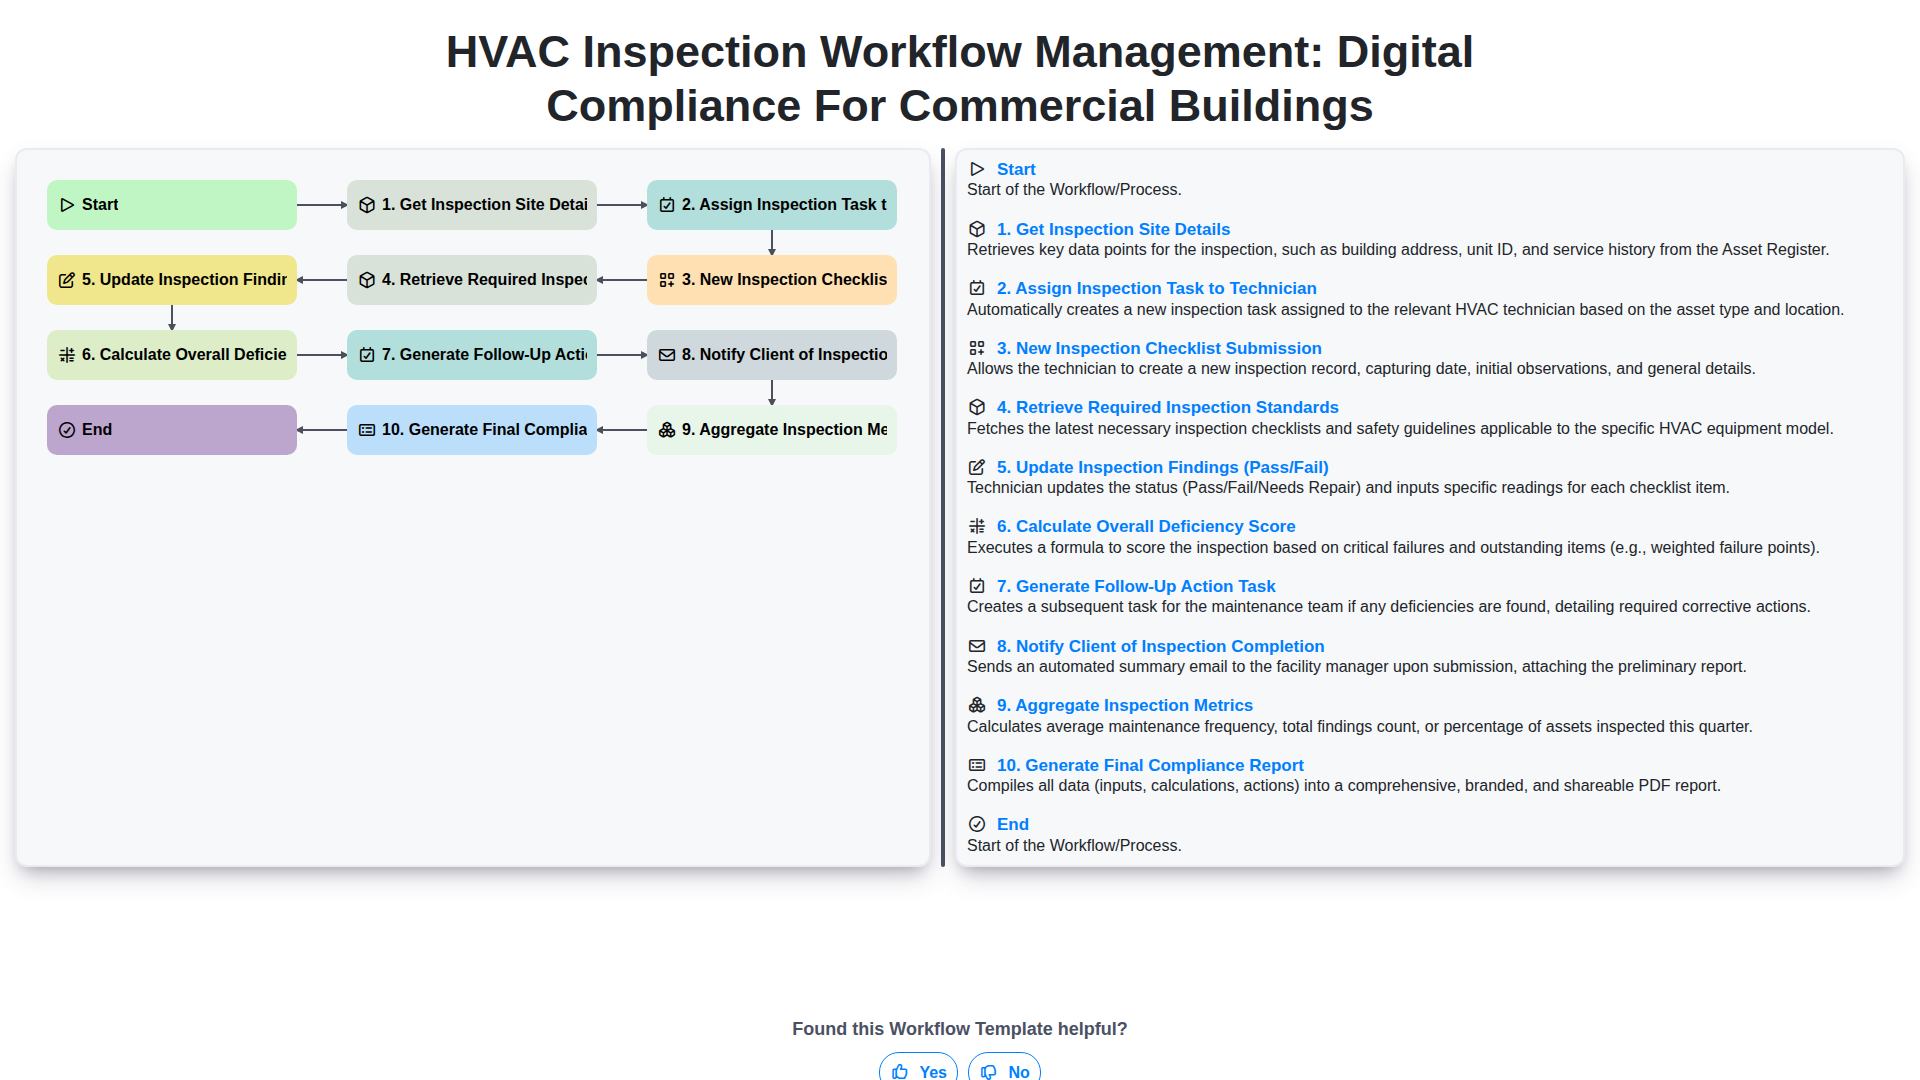Click the grid-plus icon in New Inspection Checklist node
The width and height of the screenshot is (1920, 1080).
[x=667, y=280]
